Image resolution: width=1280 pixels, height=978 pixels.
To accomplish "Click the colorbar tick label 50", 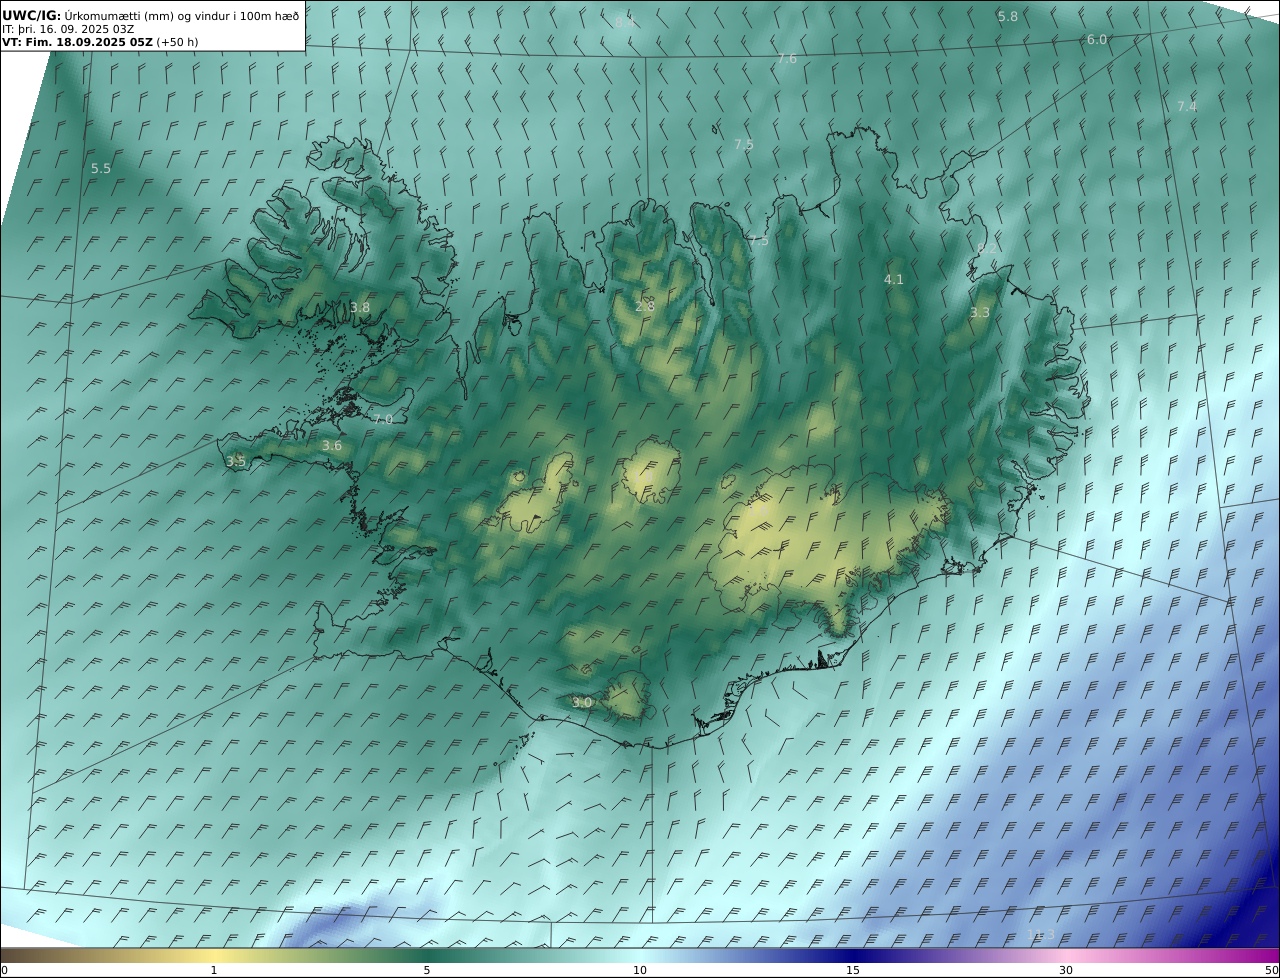I will pyautogui.click(x=1272, y=970).
